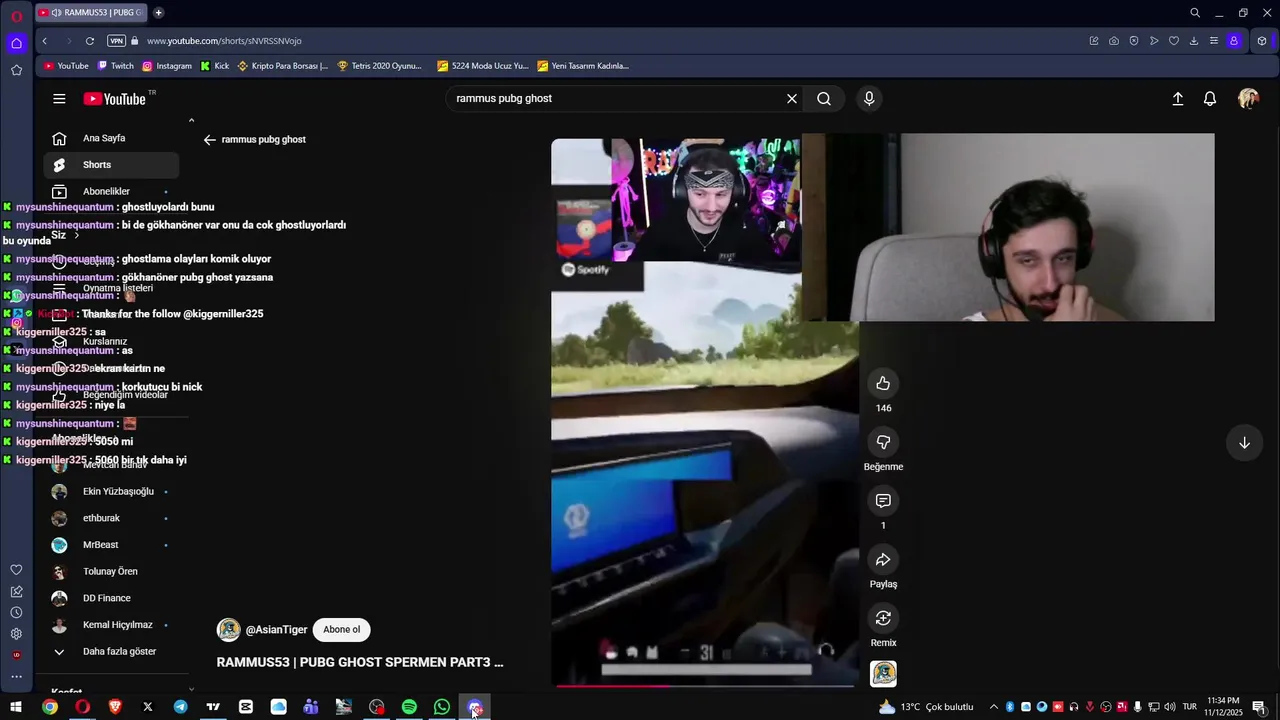Open the YouTube bookmark
Image resolution: width=1280 pixels, height=720 pixels.
pos(66,66)
